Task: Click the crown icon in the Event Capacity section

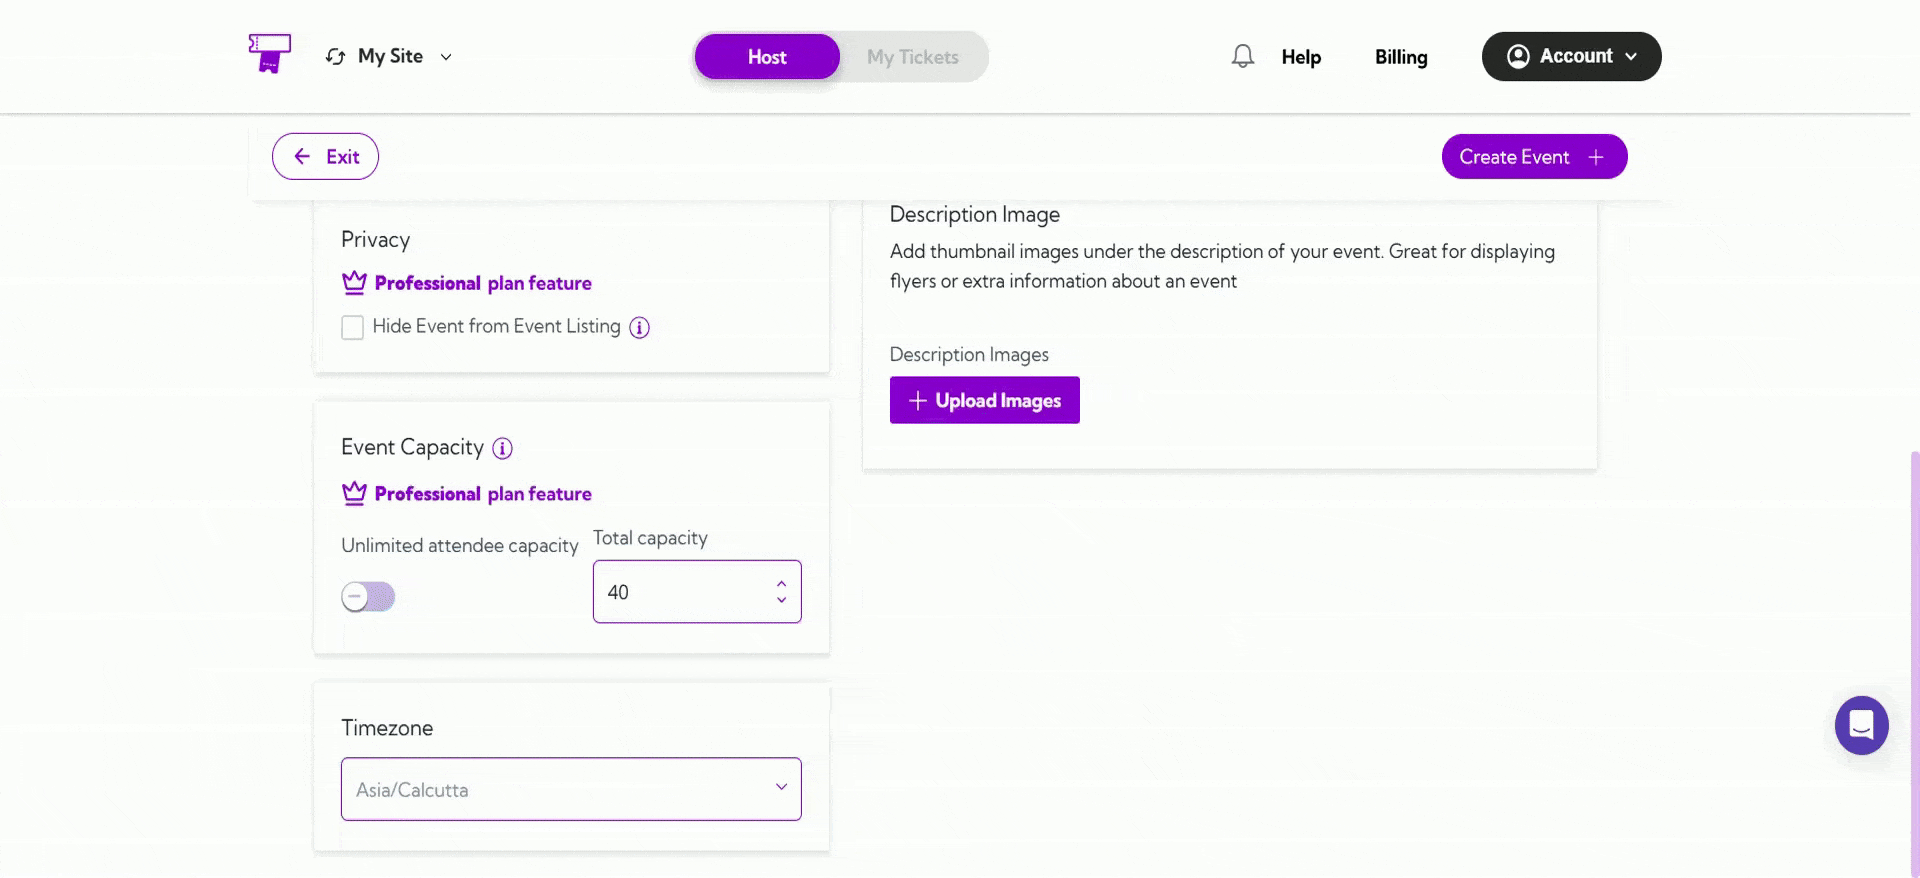Action: [354, 493]
